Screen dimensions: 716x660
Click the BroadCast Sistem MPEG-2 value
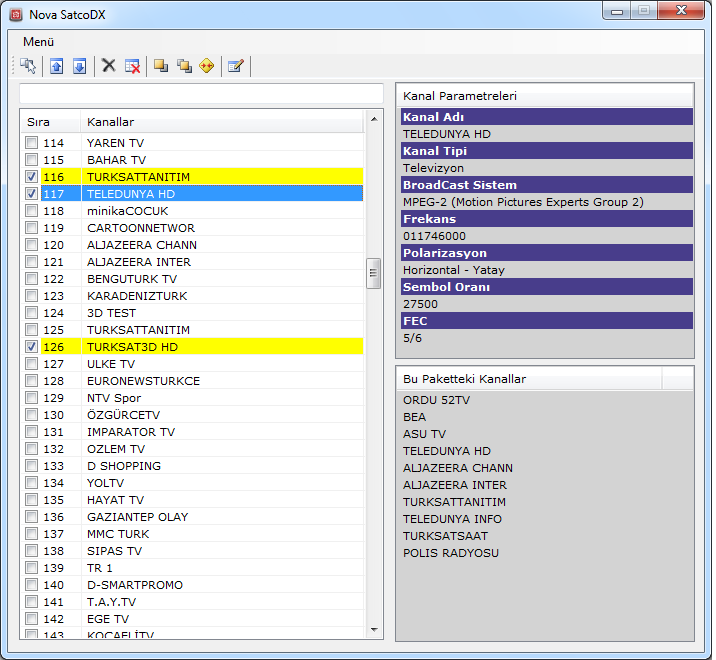point(523,202)
